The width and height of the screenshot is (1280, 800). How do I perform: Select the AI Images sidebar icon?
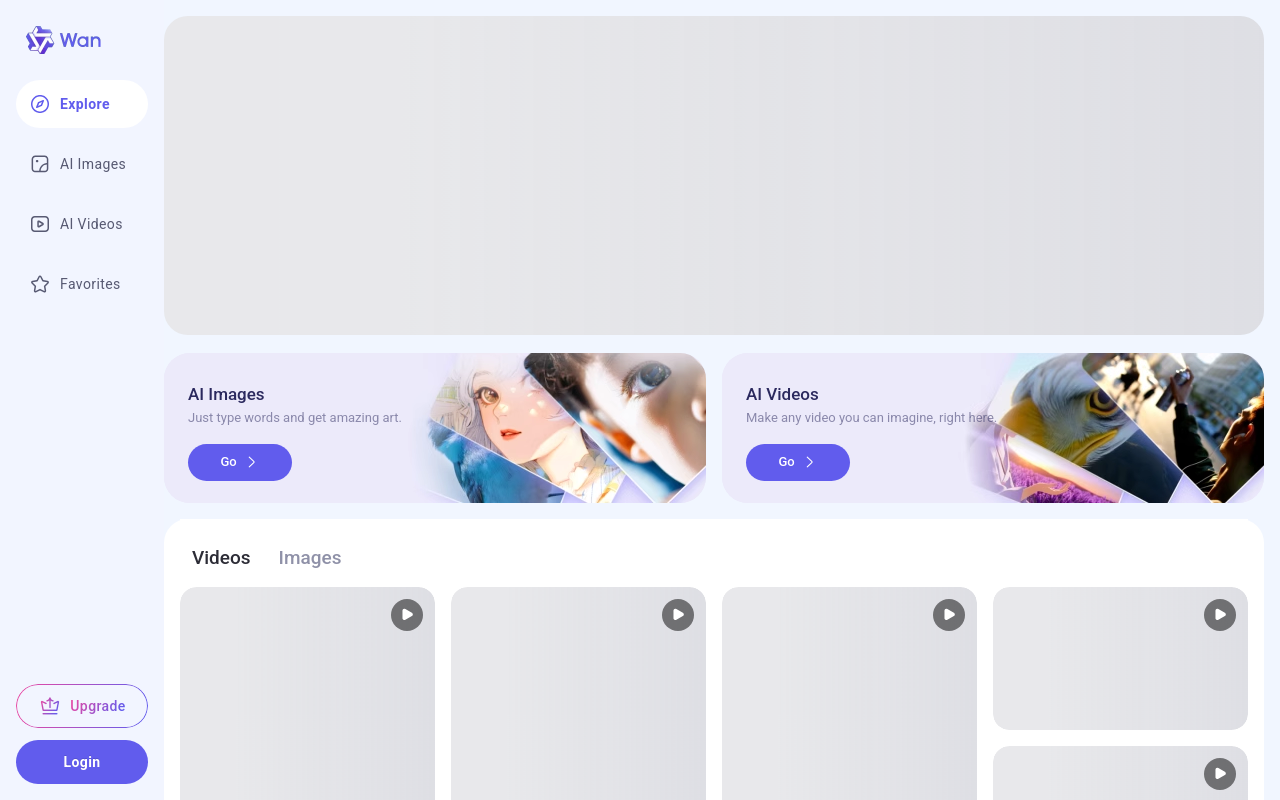(x=40, y=164)
